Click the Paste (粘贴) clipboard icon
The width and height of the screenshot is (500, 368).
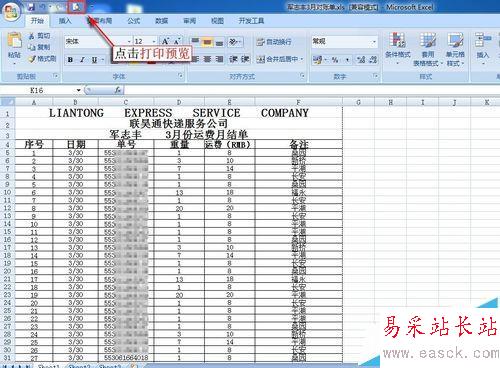tap(14, 41)
